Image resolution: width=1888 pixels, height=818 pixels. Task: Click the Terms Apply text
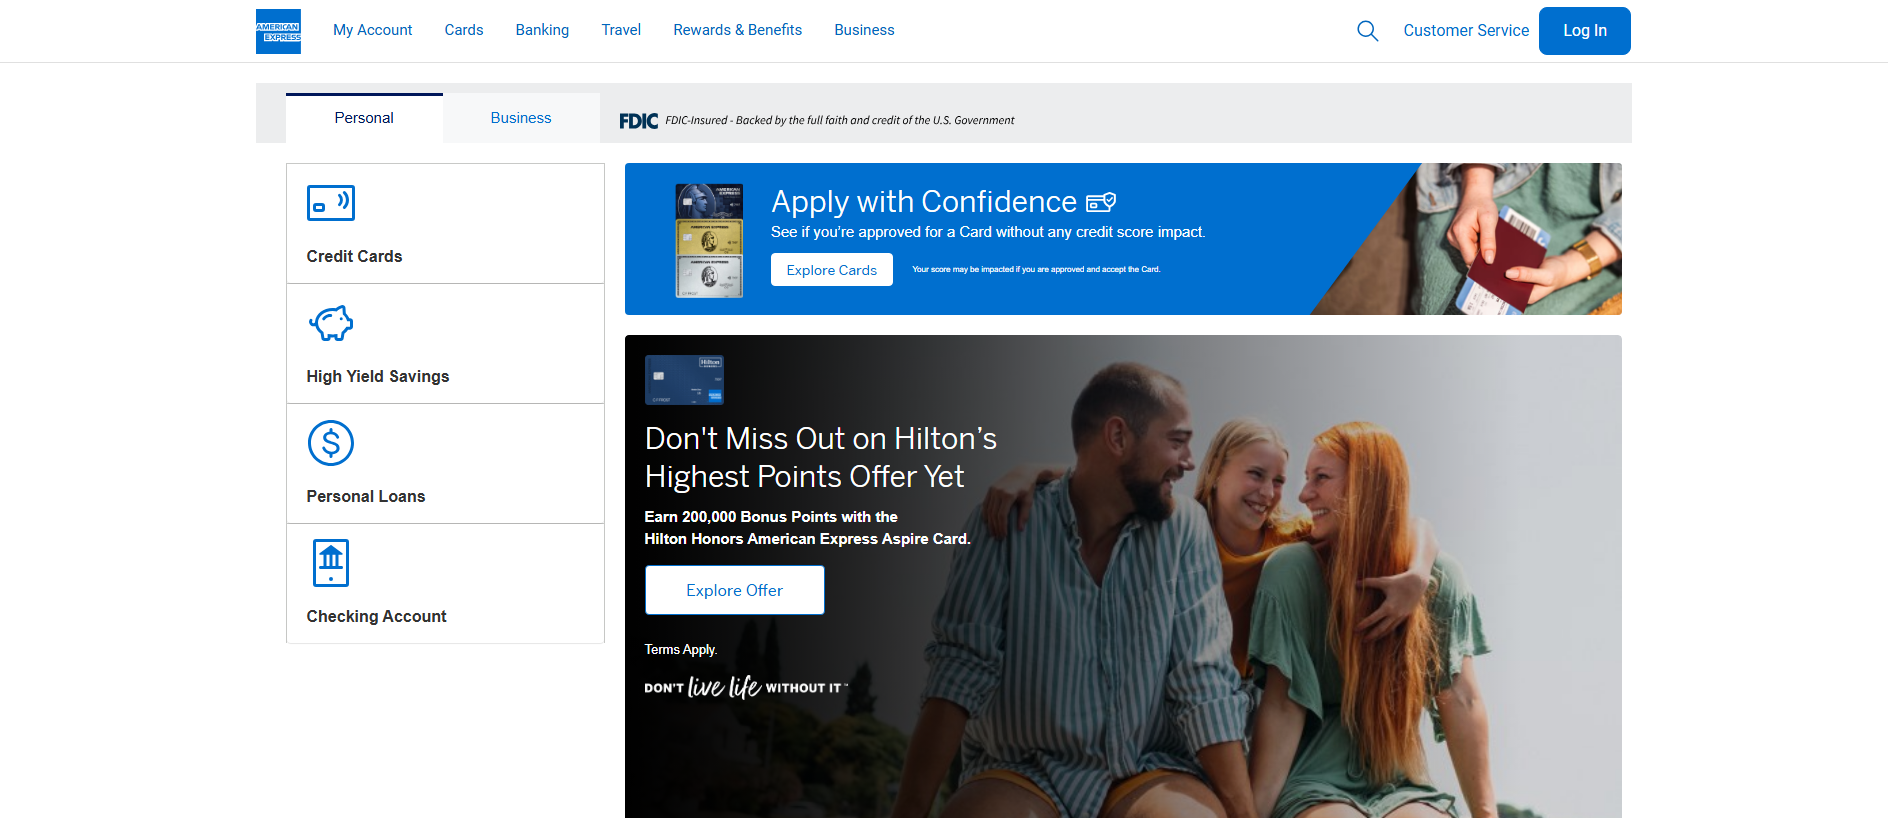pyautogui.click(x=681, y=650)
